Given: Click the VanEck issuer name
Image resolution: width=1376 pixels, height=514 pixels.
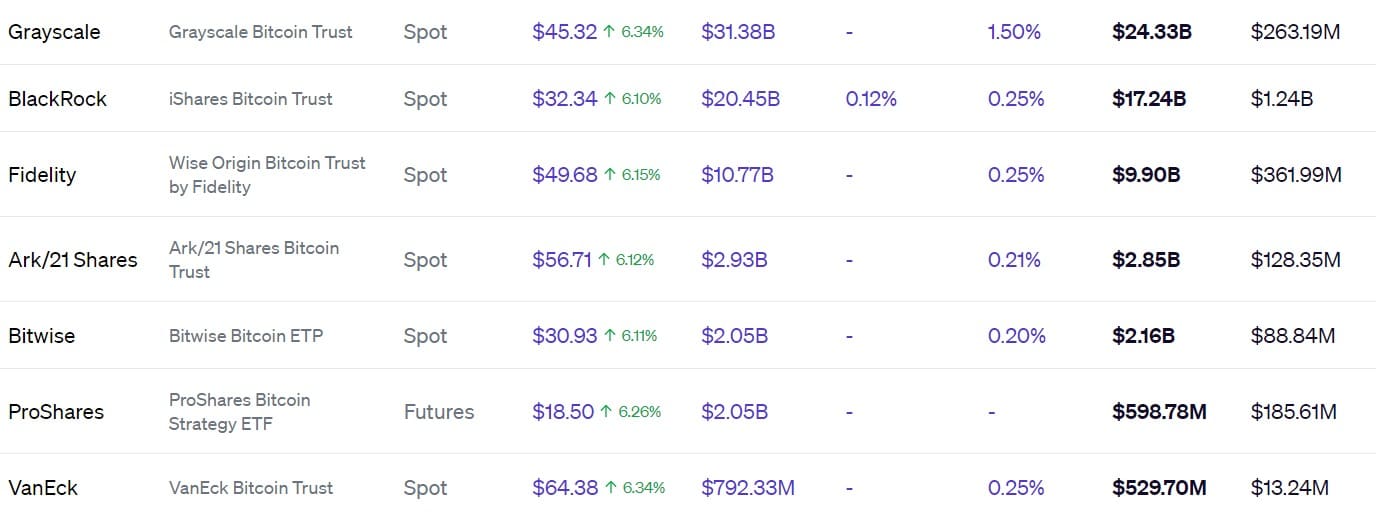Looking at the screenshot, I should point(43,488).
